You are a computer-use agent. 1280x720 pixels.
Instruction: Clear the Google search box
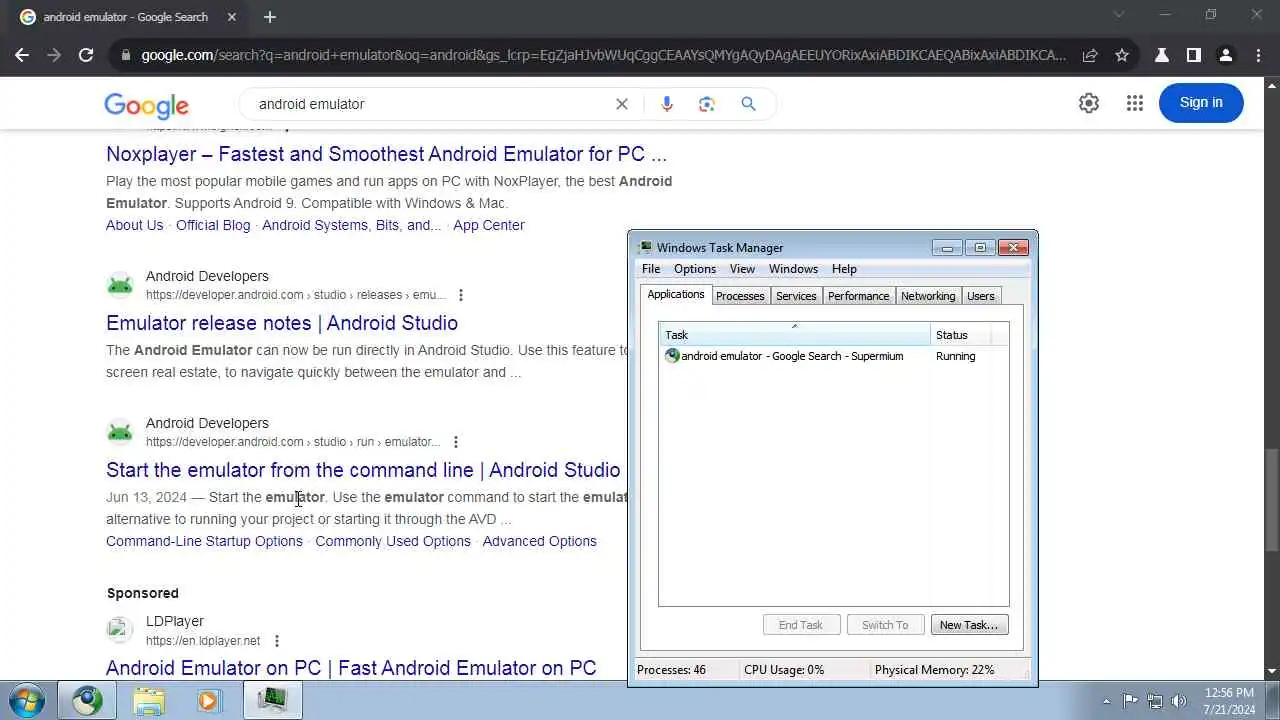(x=622, y=104)
